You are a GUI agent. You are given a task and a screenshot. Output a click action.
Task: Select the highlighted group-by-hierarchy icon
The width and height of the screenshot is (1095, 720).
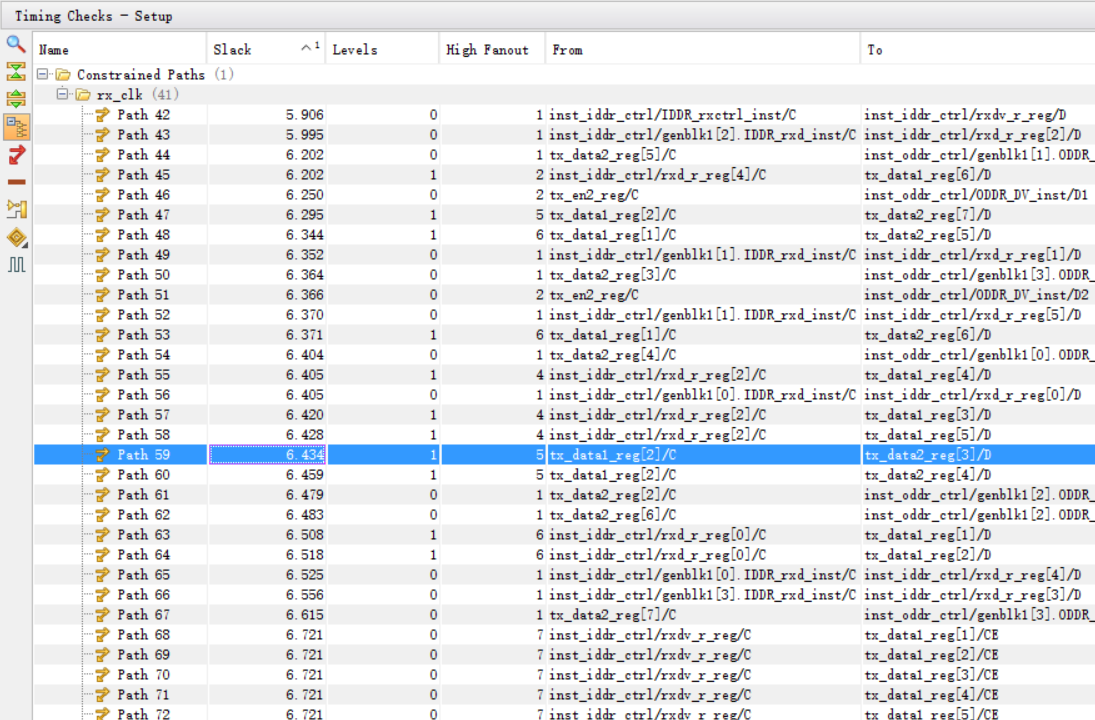[x=14, y=124]
